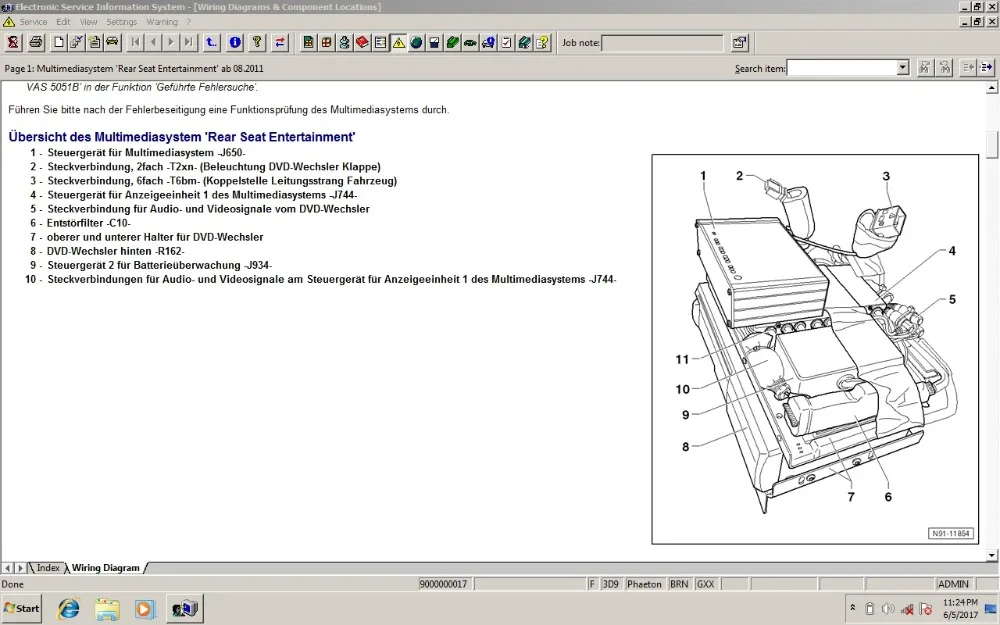Open Internet Explorer from the taskbar

68,609
